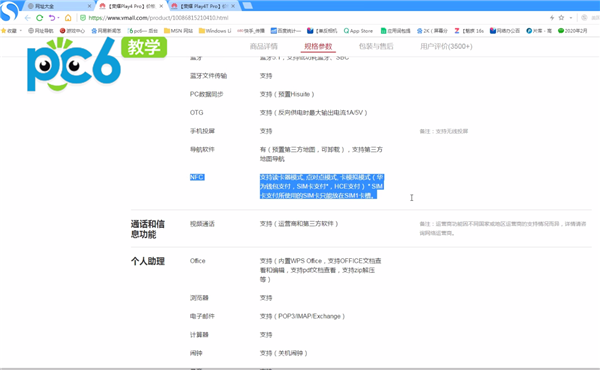Viewport: 600px width, 370px height.
Task: Switch to the 包装与售后 page tab
Action: coord(376,46)
